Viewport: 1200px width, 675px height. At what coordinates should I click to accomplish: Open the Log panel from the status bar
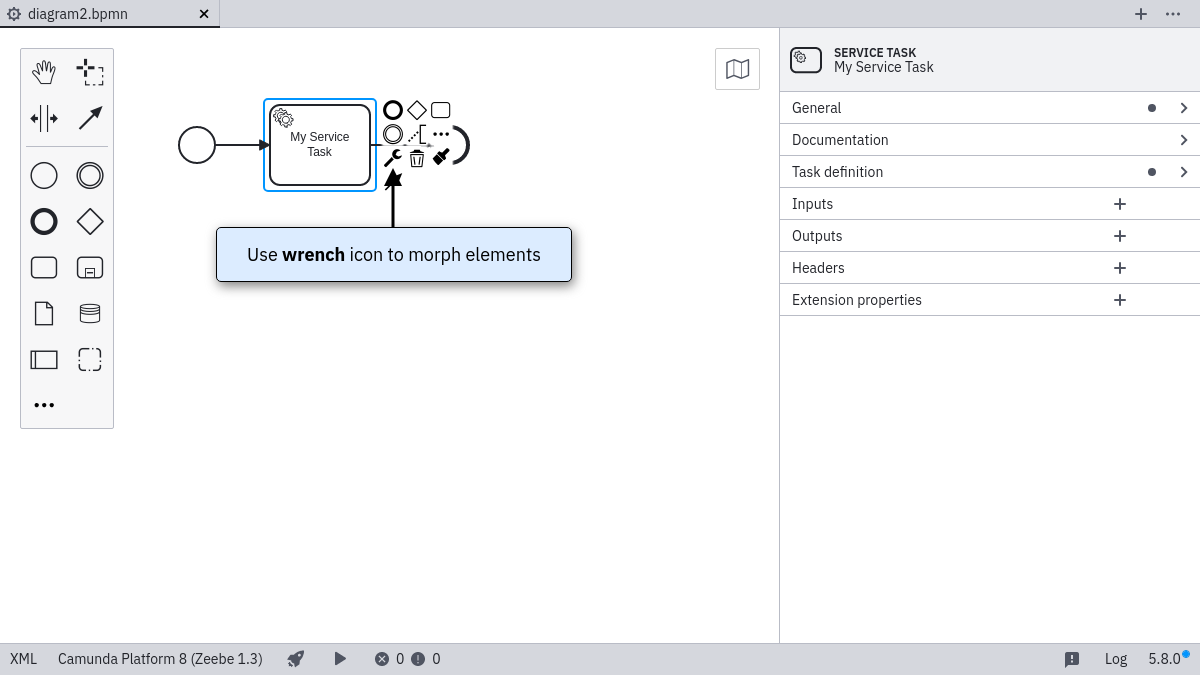(1115, 658)
